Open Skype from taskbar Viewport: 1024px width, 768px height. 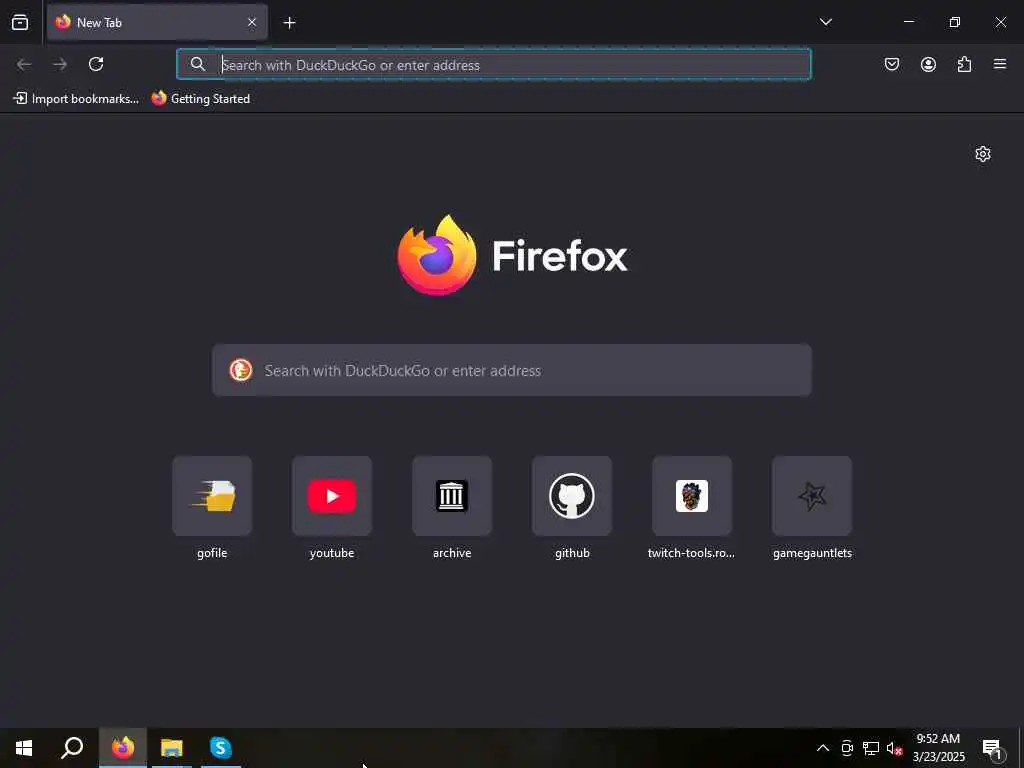[x=221, y=748]
